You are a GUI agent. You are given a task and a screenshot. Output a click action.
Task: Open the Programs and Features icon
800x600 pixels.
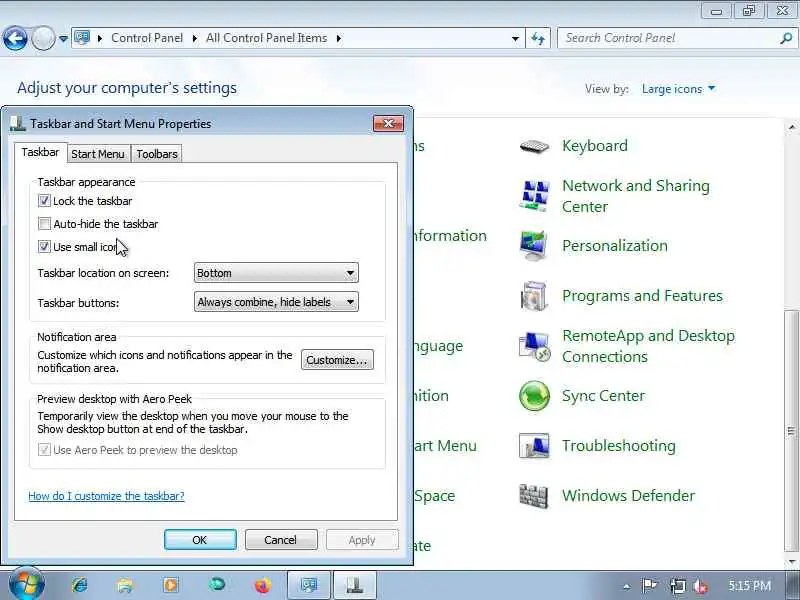point(534,295)
